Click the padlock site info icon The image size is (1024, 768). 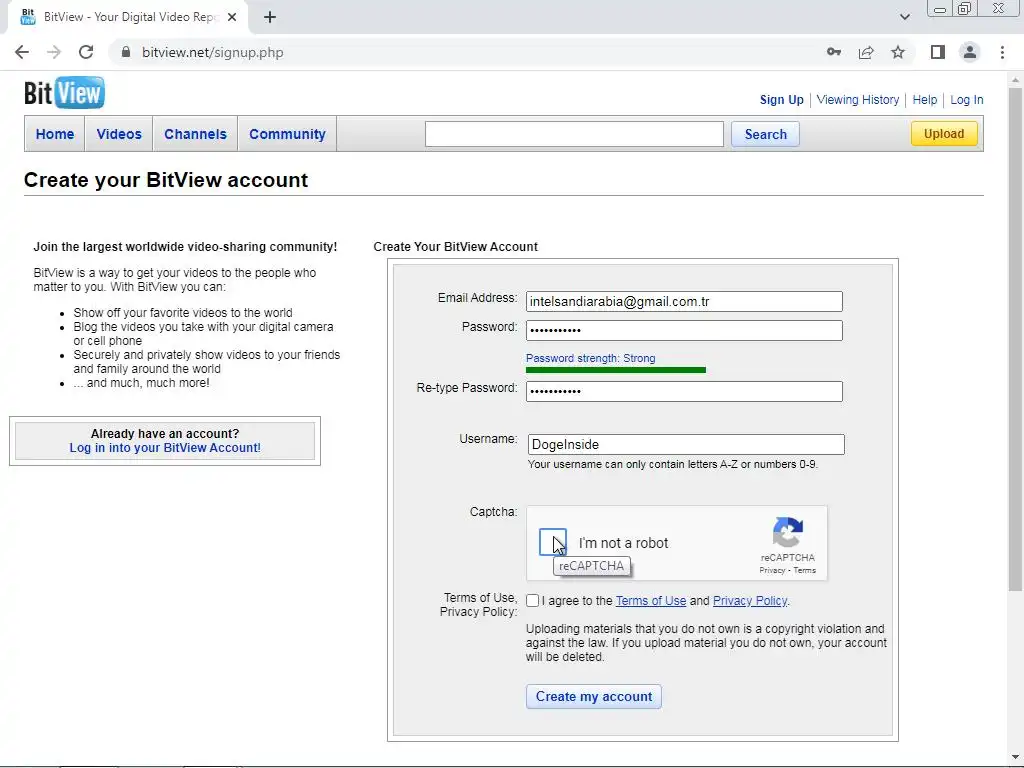coord(126,52)
